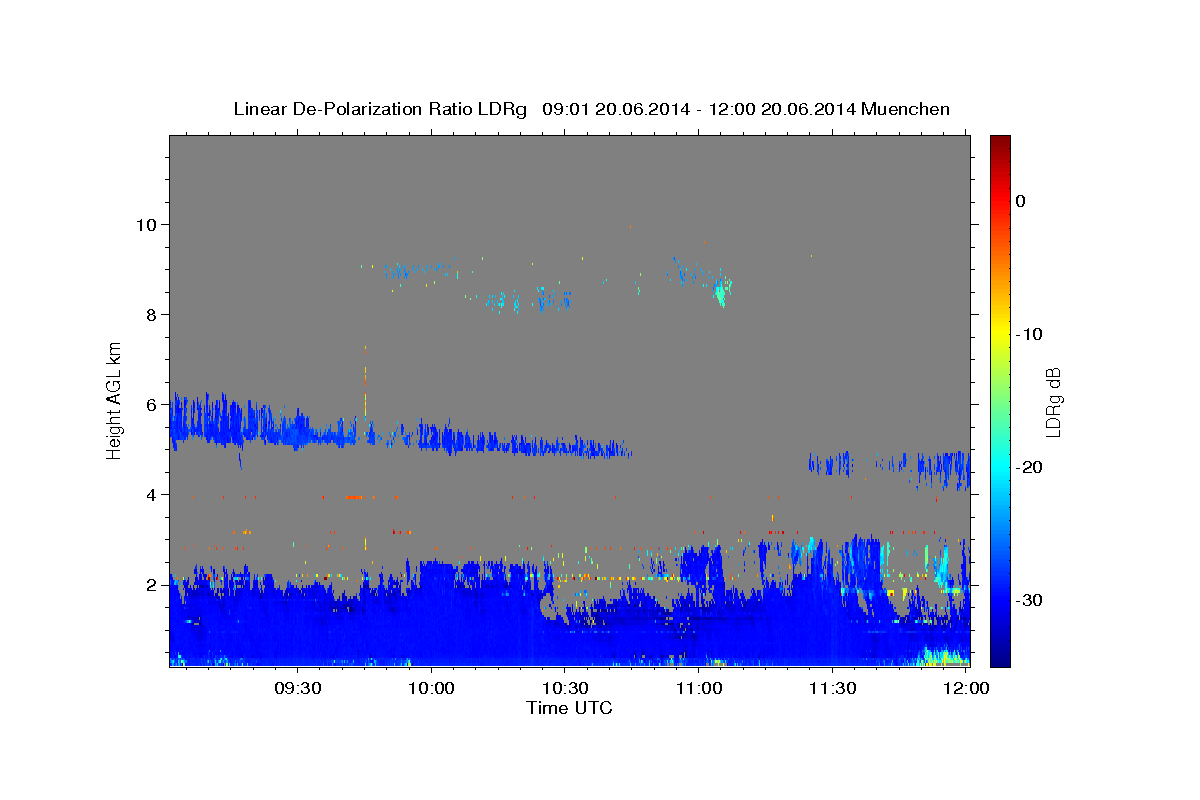Click the 10:30 time tick label
1200x800 pixels.
[564, 688]
